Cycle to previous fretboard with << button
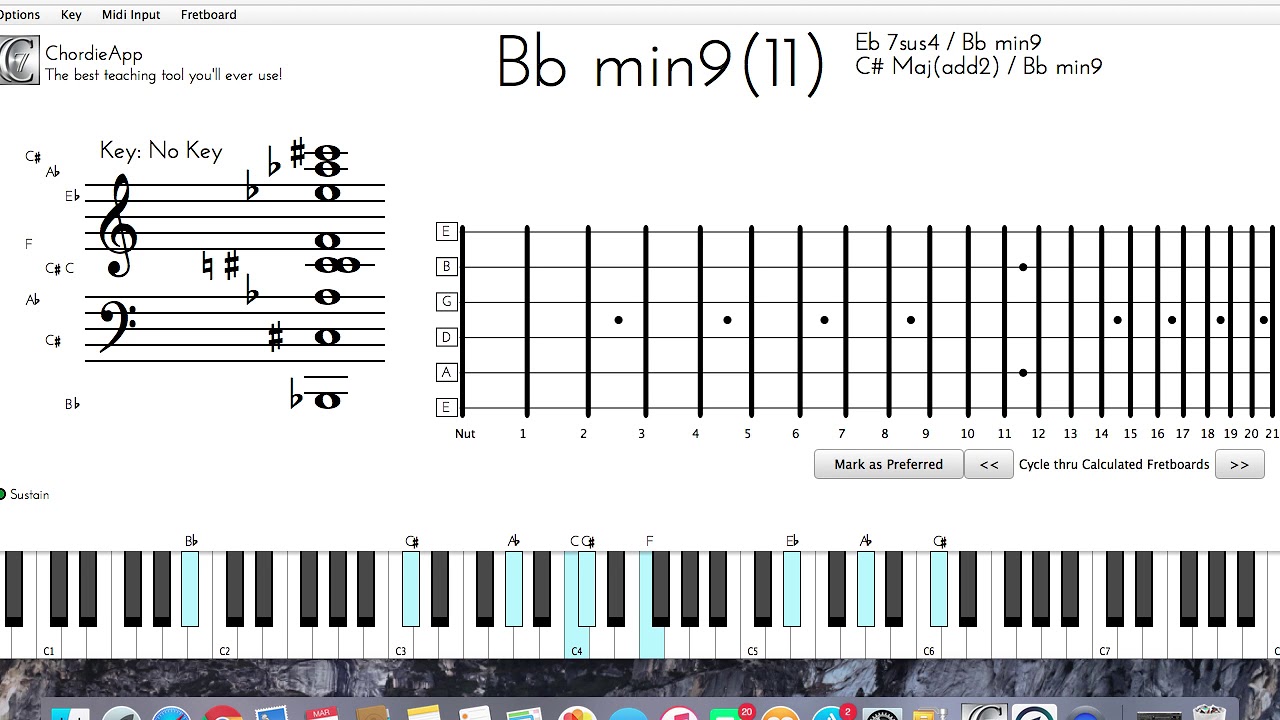This screenshot has height=720, width=1280. (989, 464)
